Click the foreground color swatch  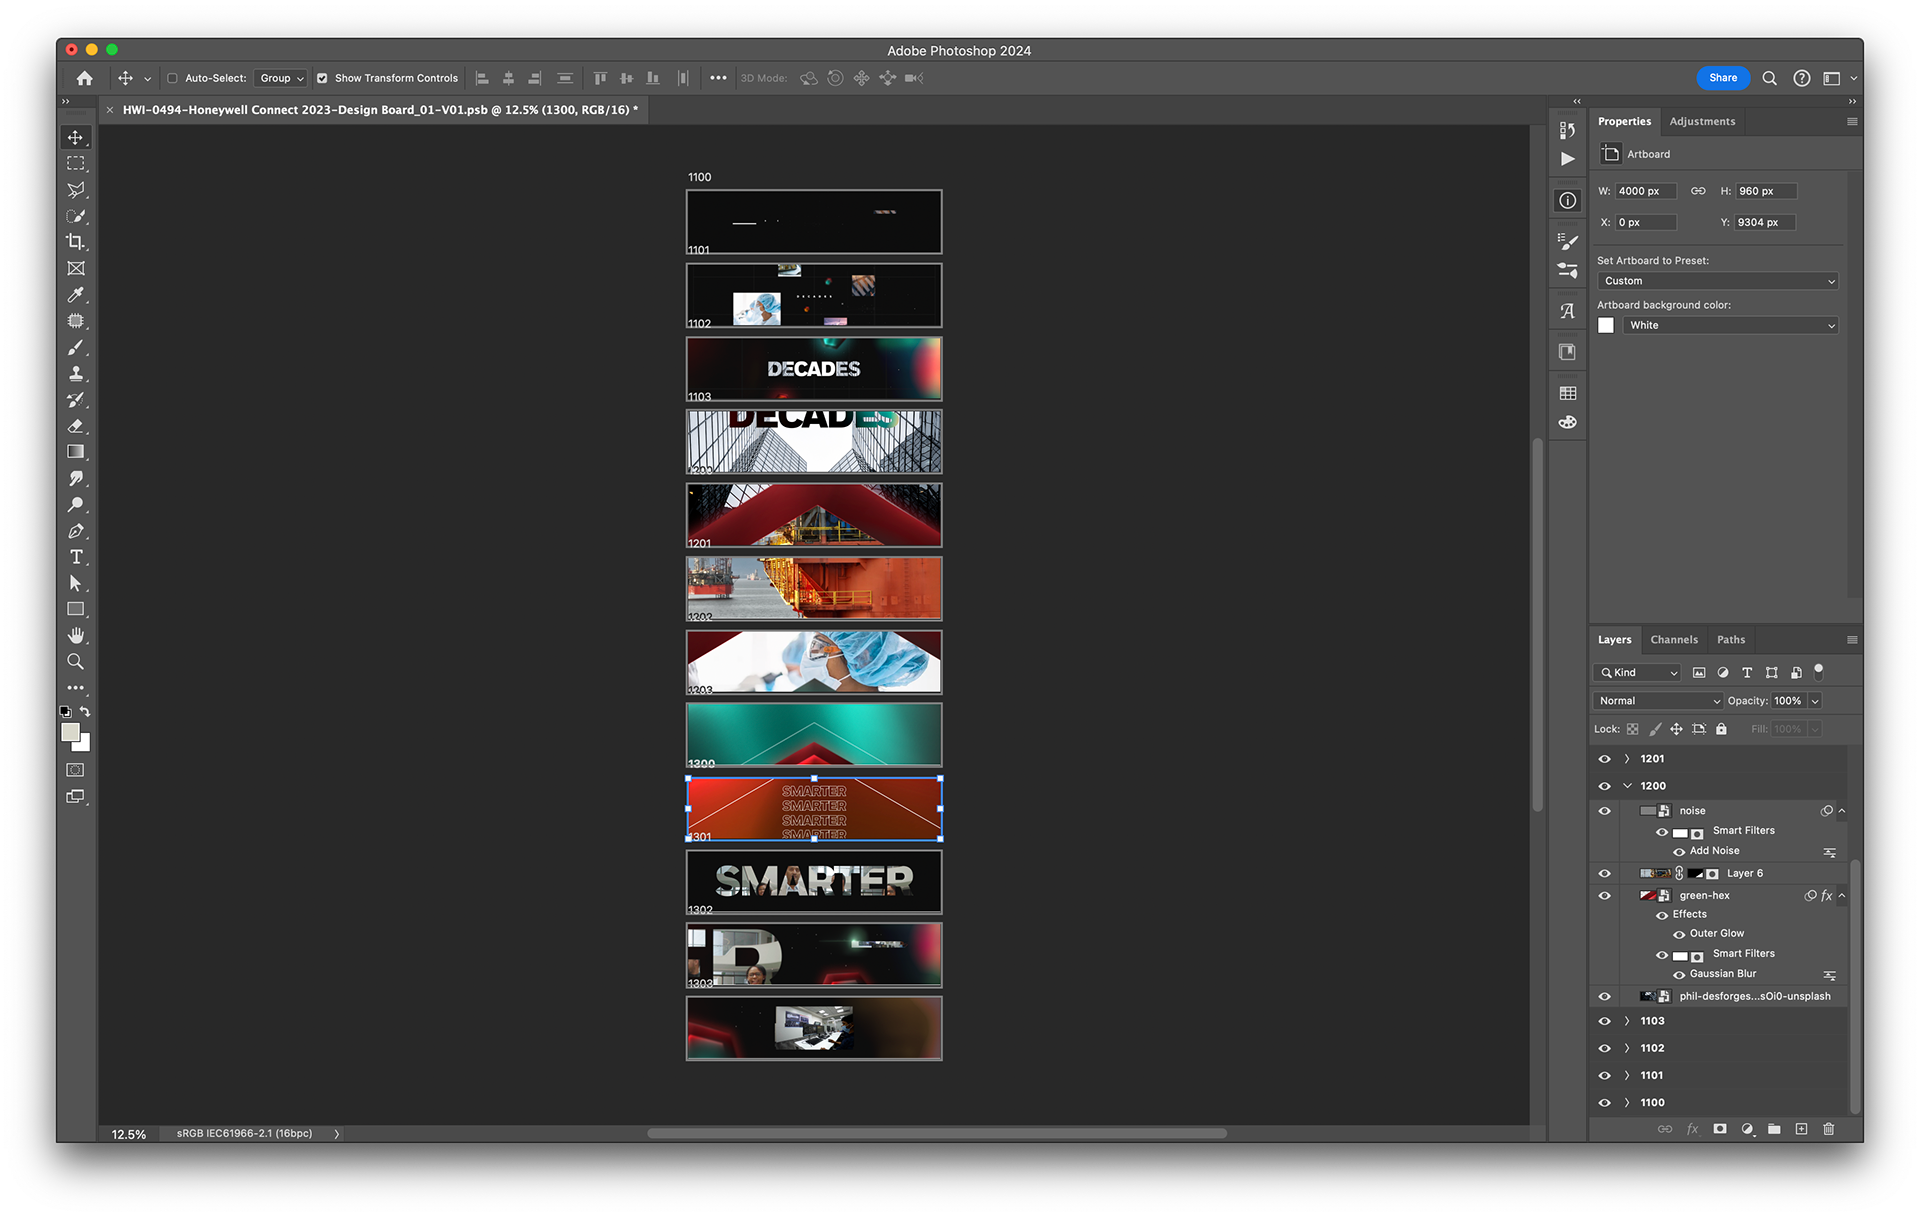(70, 732)
